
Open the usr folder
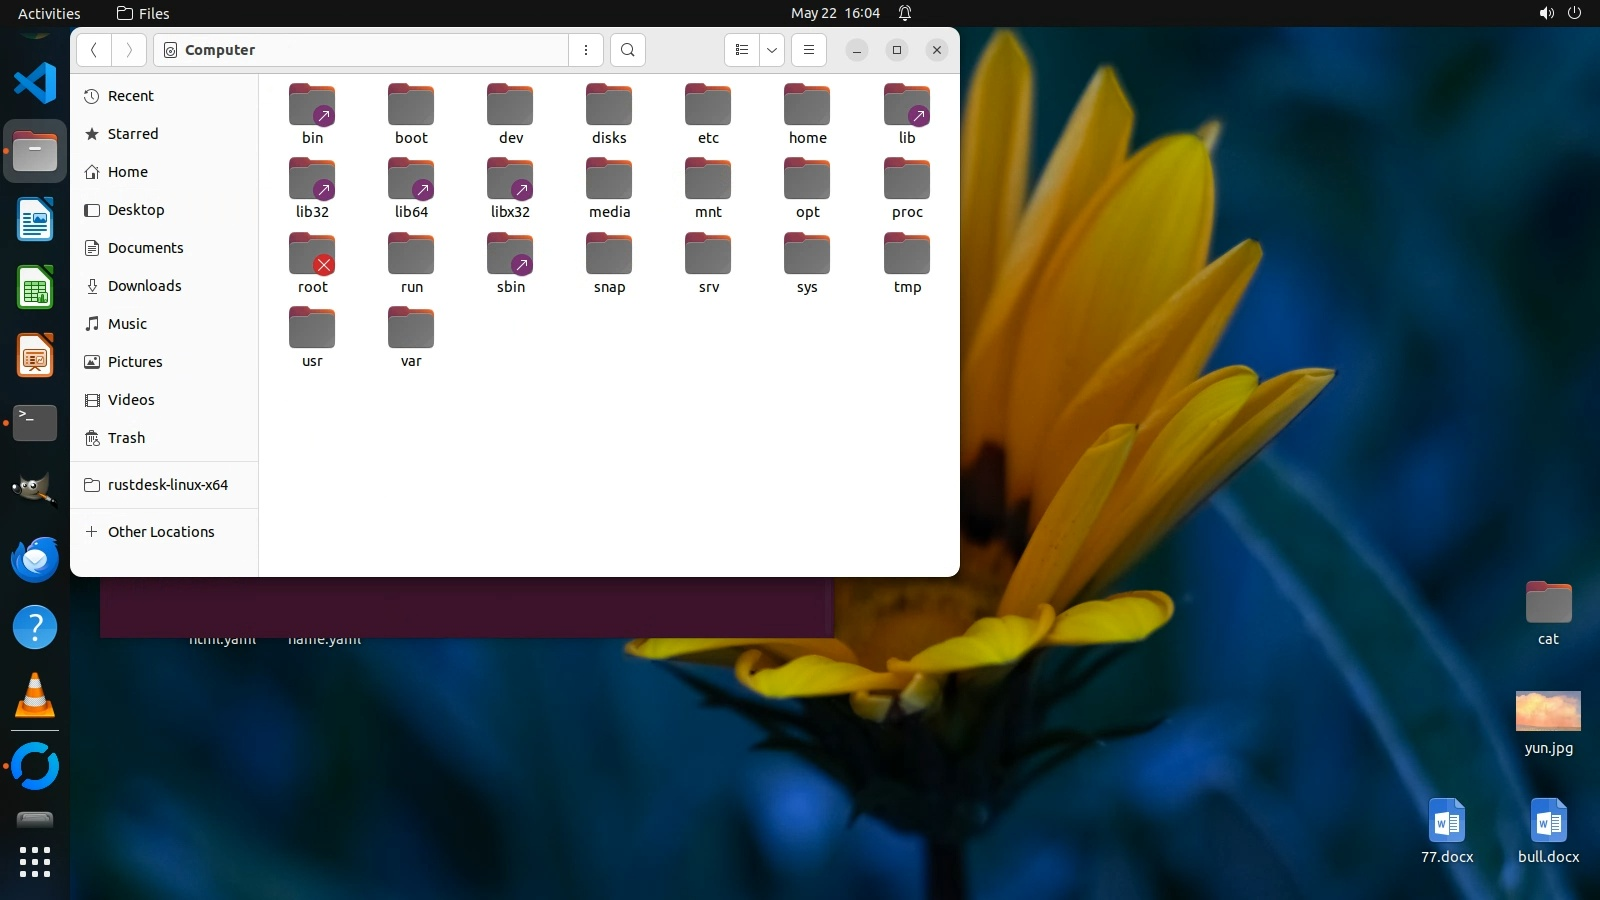pos(312,337)
